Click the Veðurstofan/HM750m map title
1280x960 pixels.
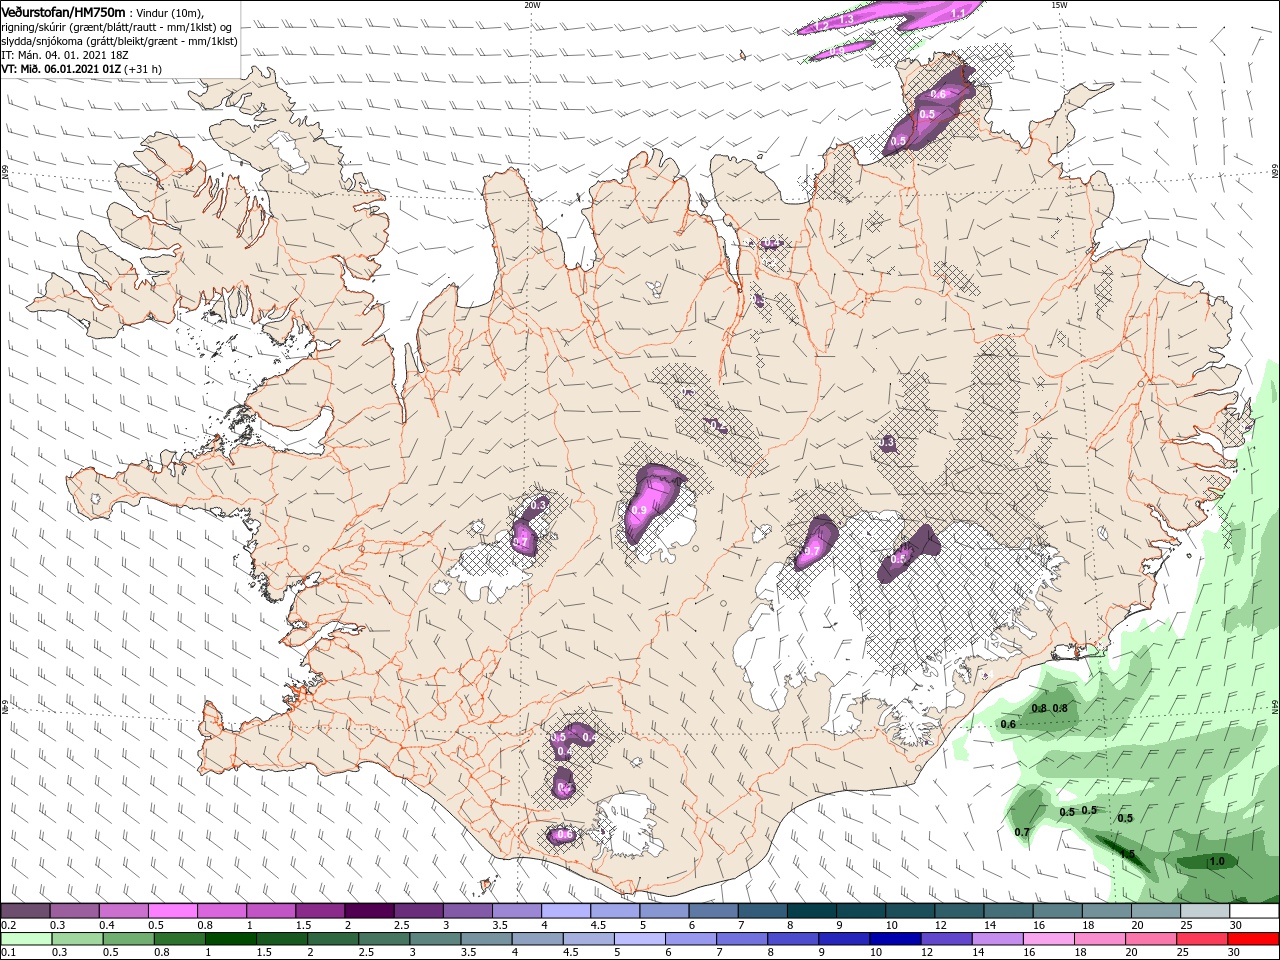[x=63, y=11]
